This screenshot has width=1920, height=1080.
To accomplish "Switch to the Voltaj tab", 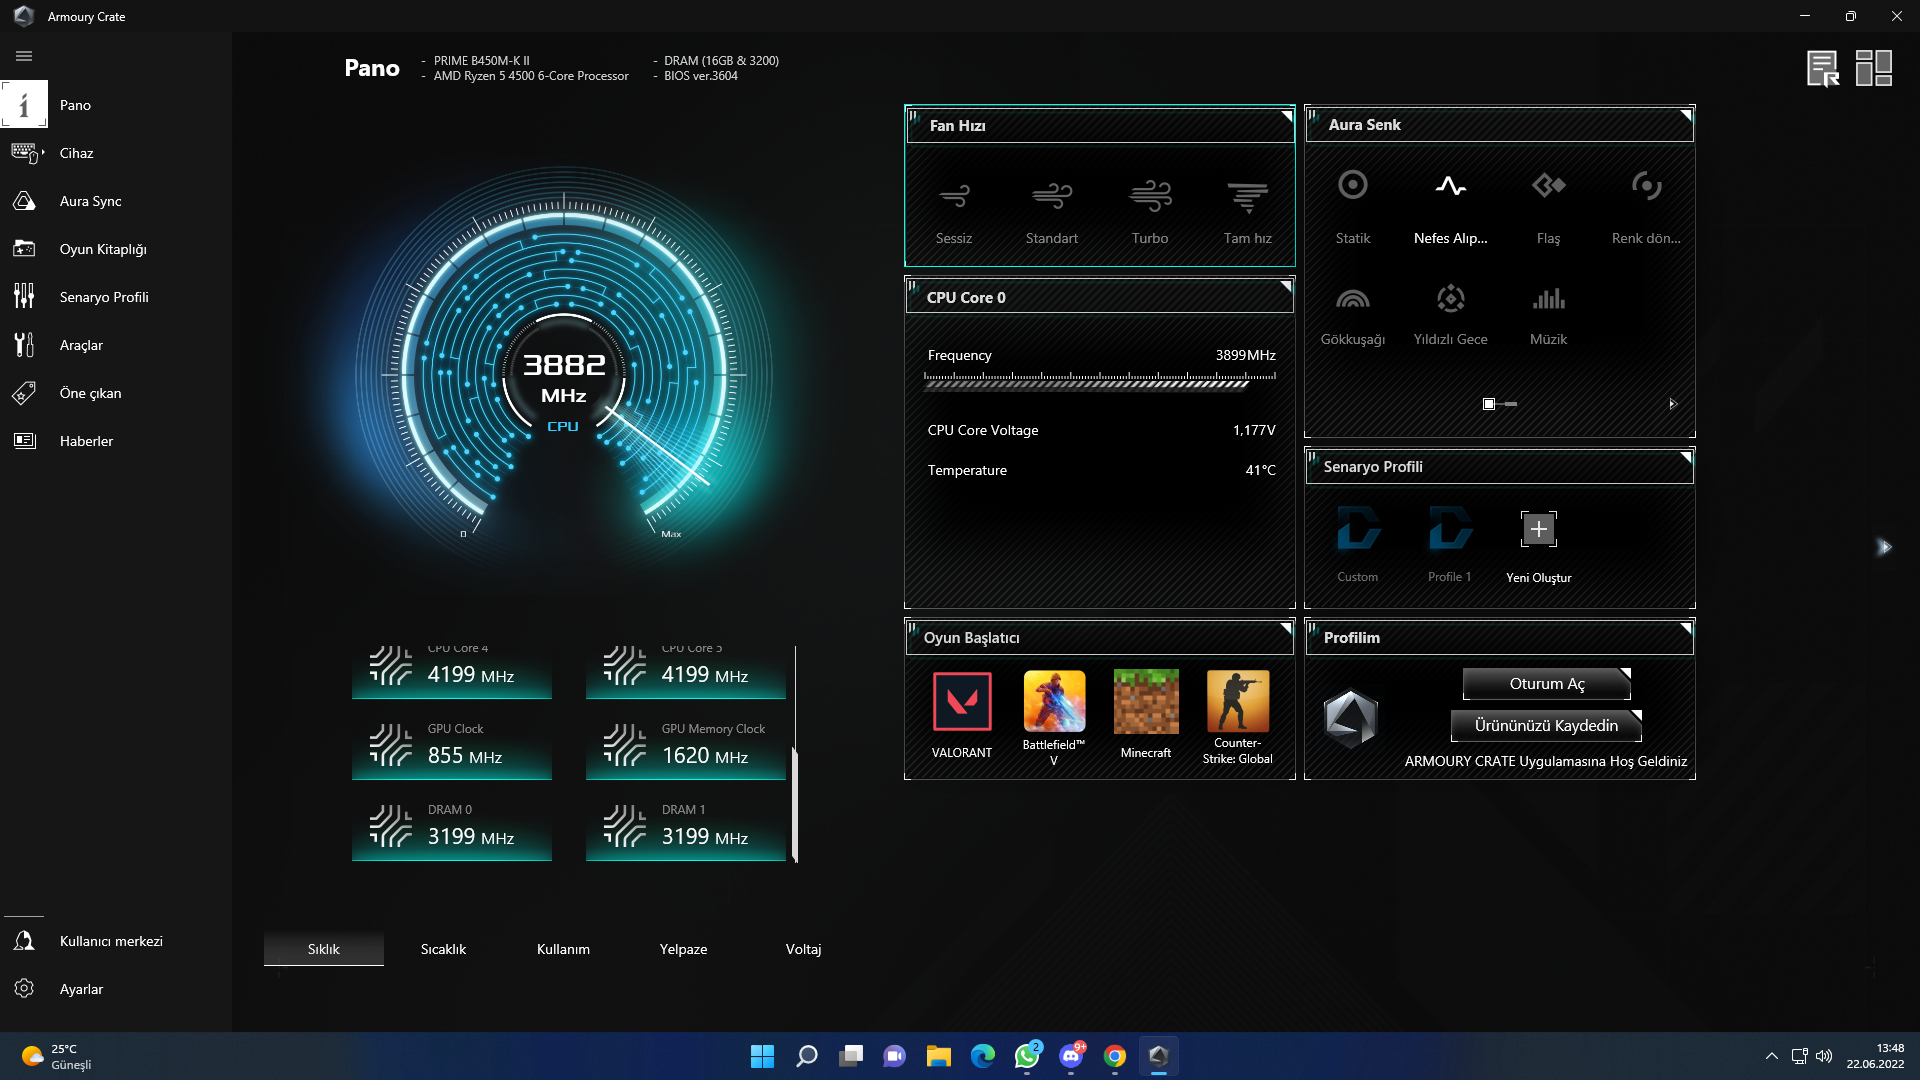I will (803, 949).
